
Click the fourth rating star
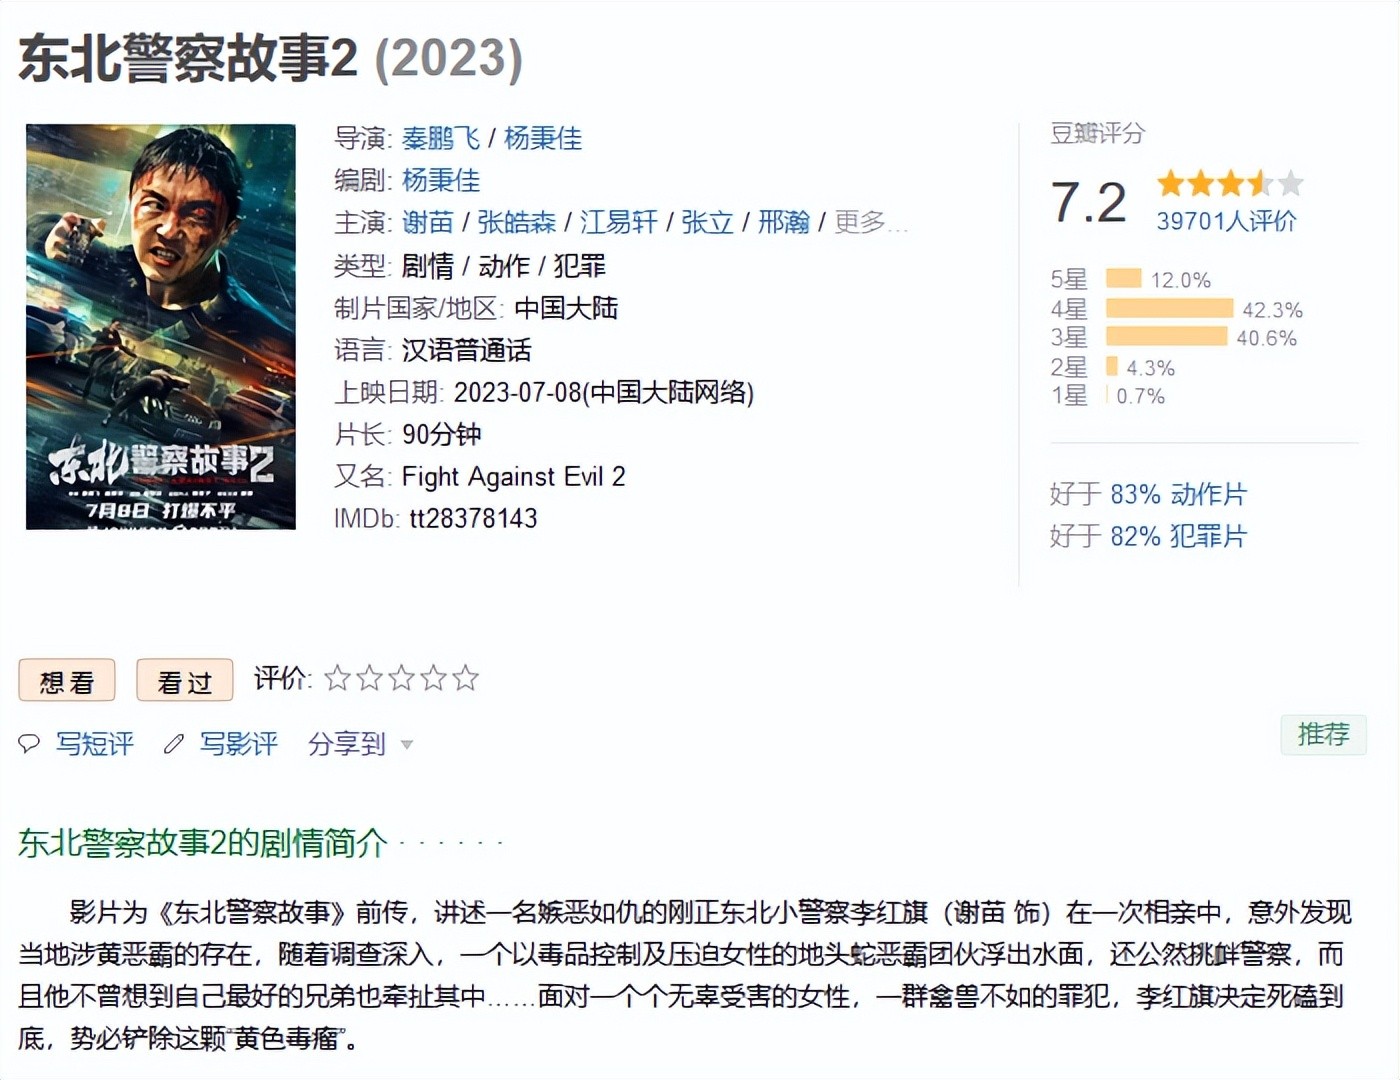(x=433, y=679)
